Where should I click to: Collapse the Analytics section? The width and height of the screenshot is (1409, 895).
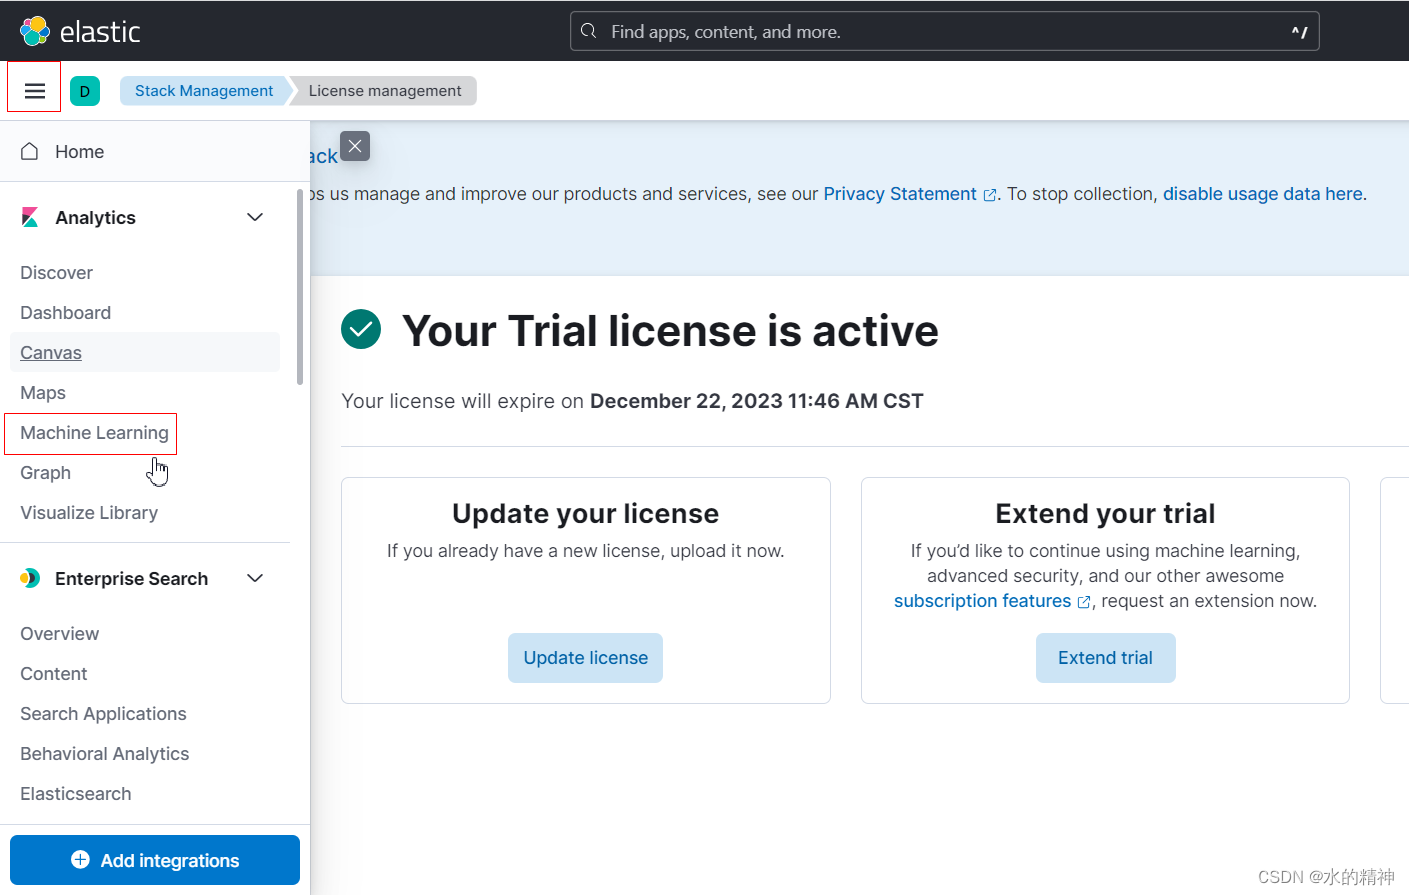click(255, 217)
